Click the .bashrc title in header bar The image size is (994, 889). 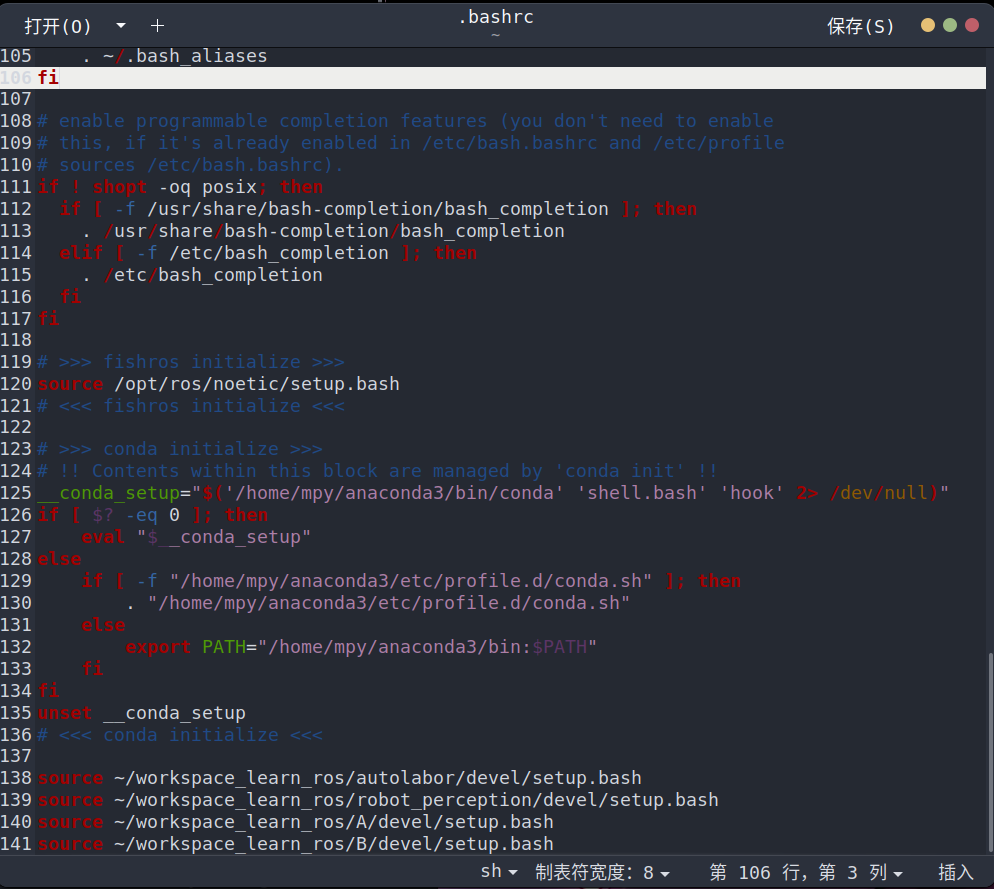(494, 18)
